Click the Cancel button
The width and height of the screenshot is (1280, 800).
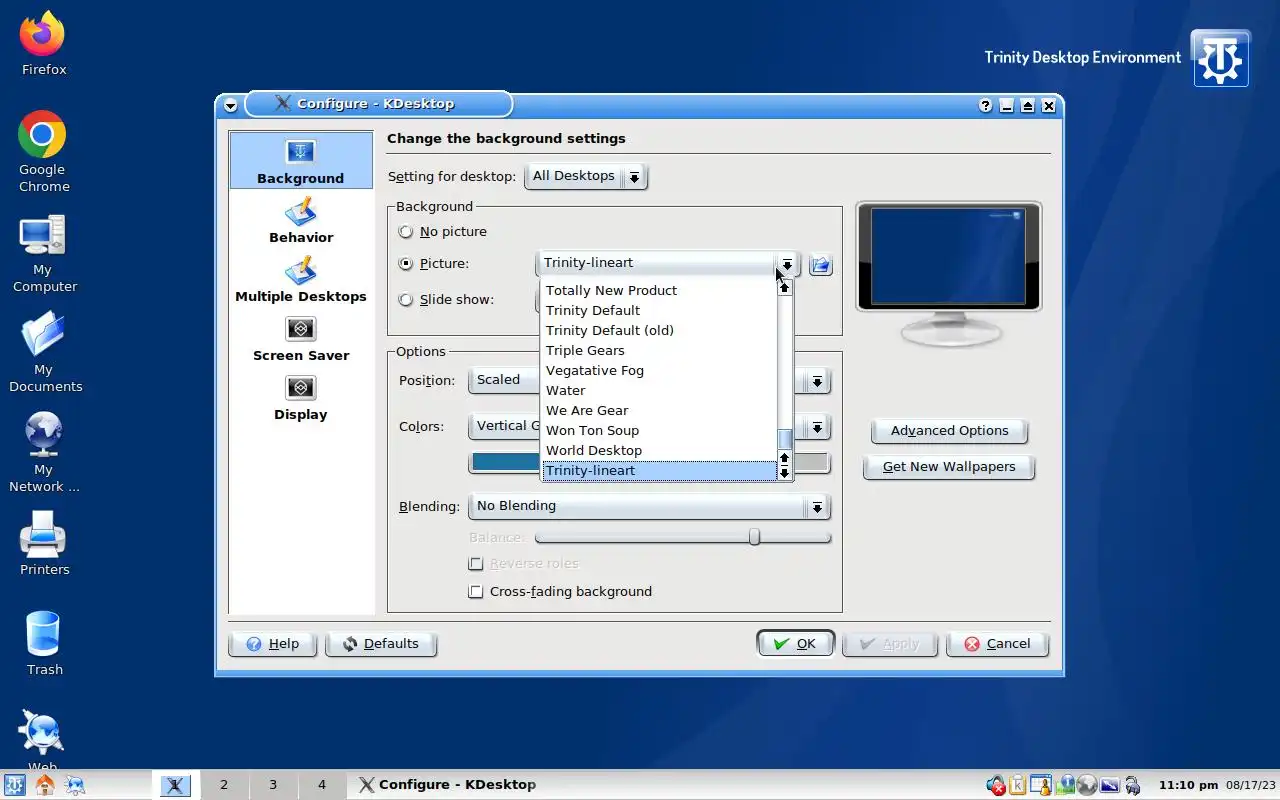tap(997, 644)
